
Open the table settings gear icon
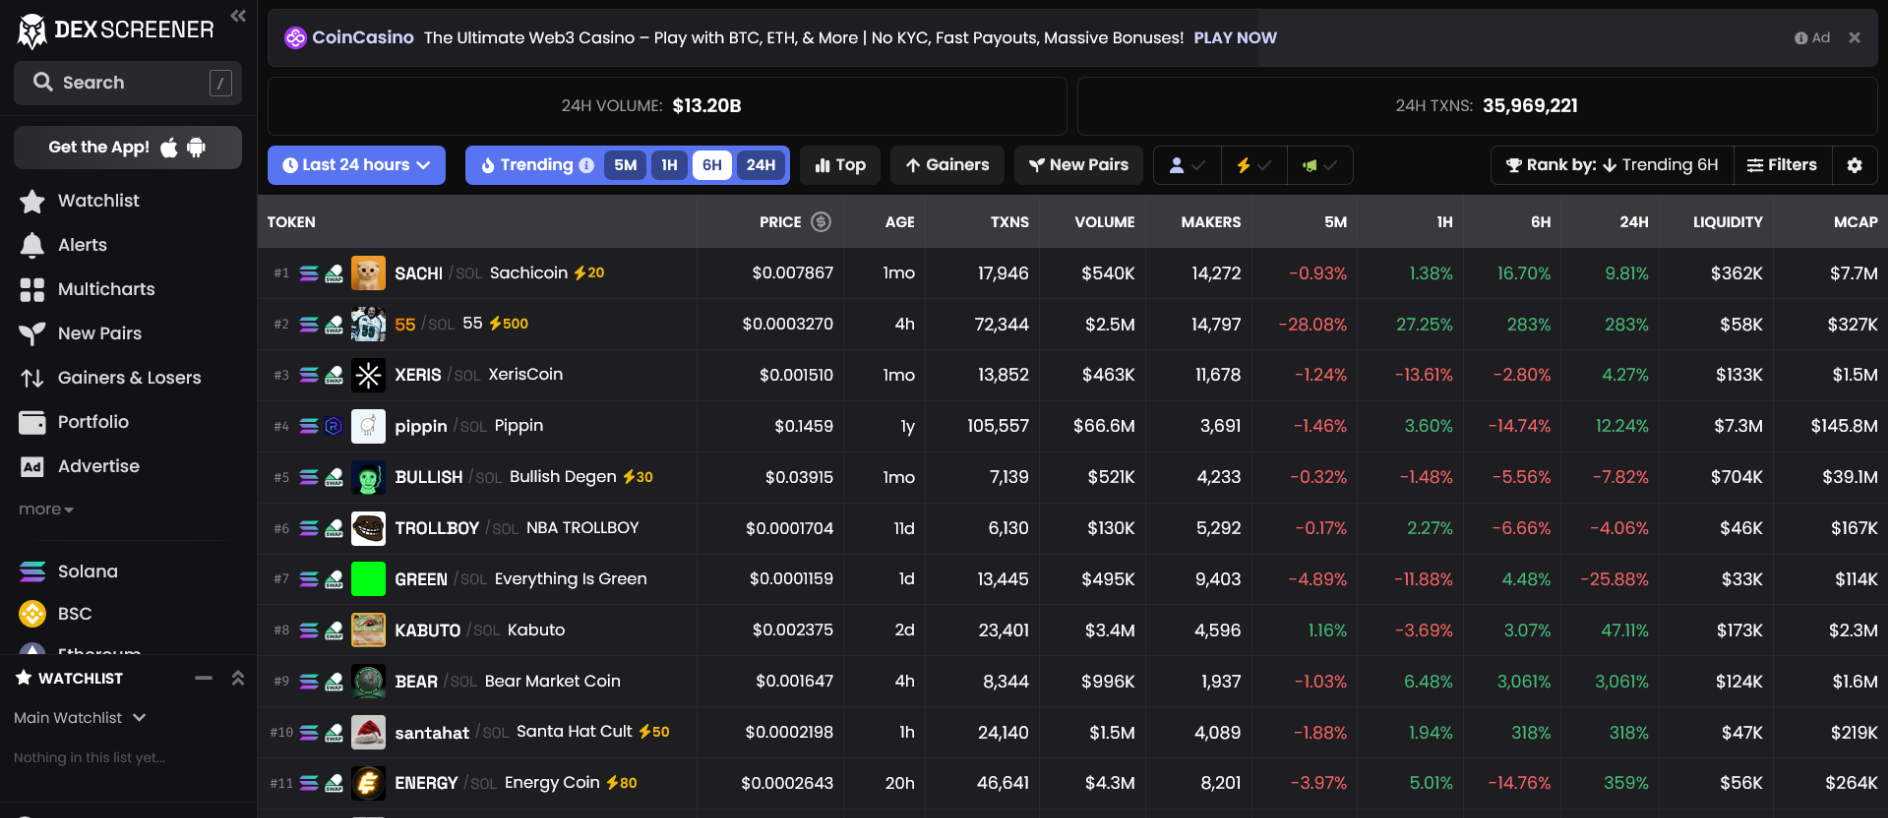click(1854, 165)
